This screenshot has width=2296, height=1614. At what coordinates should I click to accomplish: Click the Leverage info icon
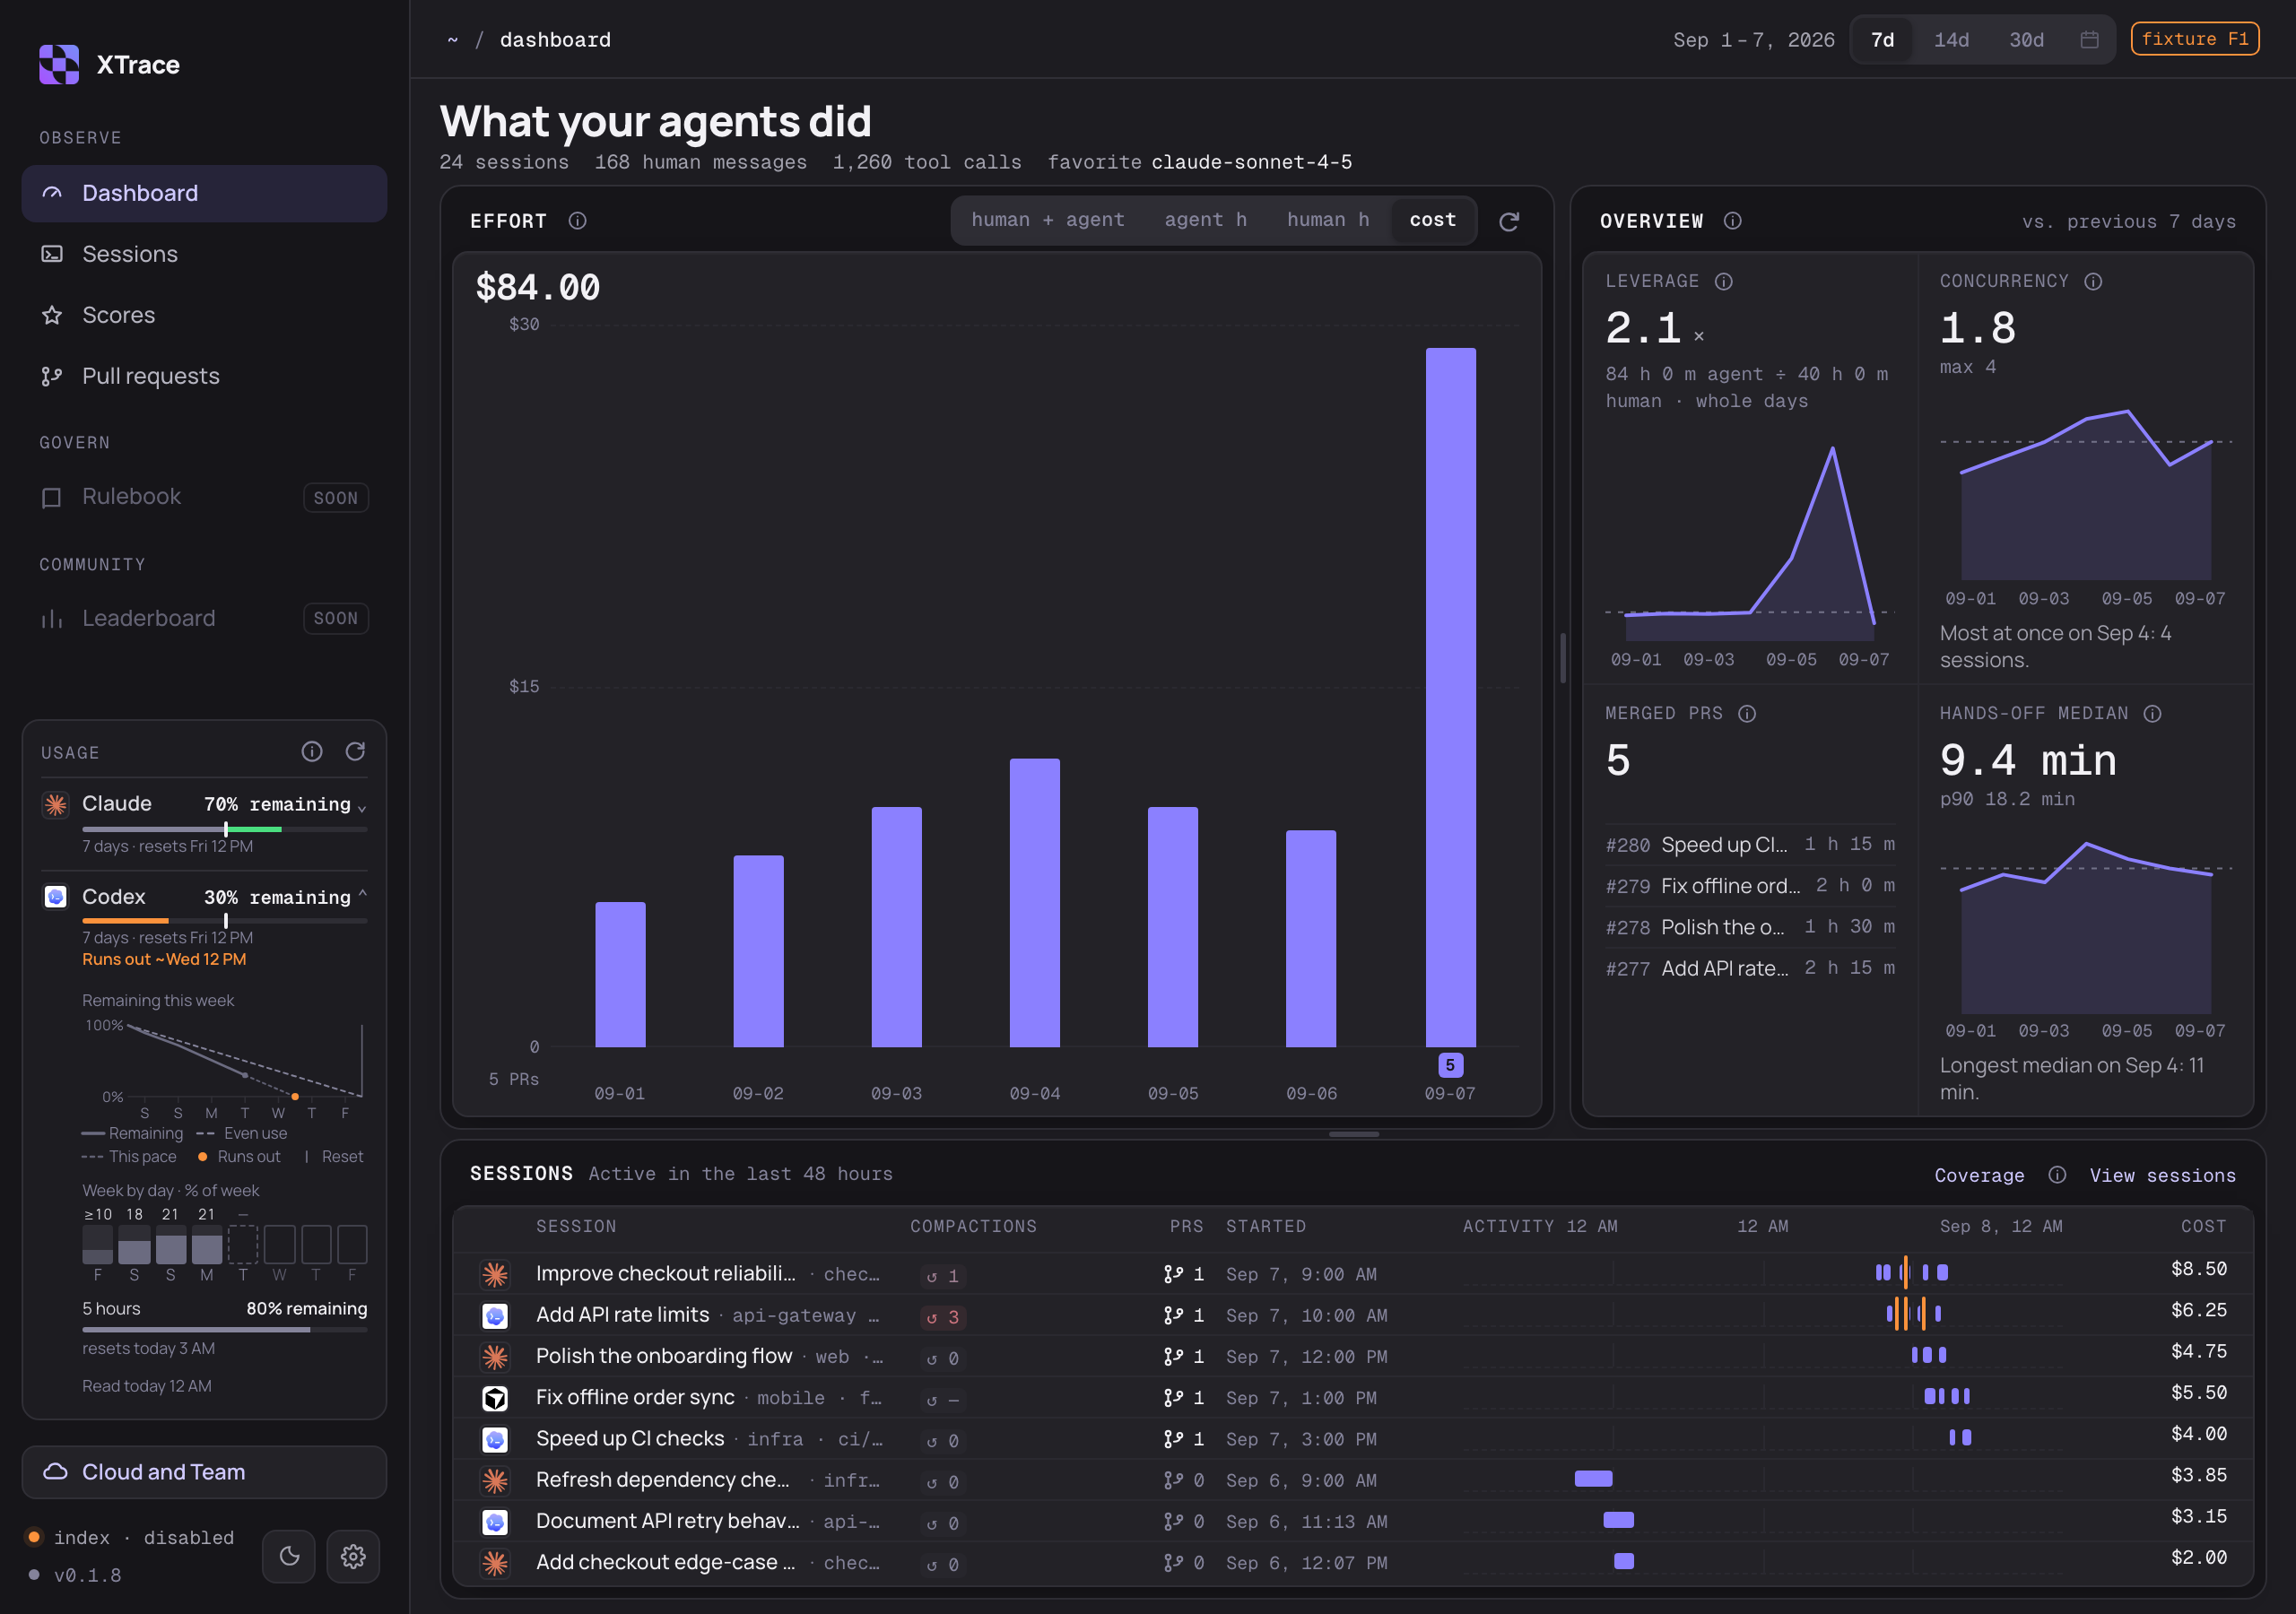pos(1723,282)
